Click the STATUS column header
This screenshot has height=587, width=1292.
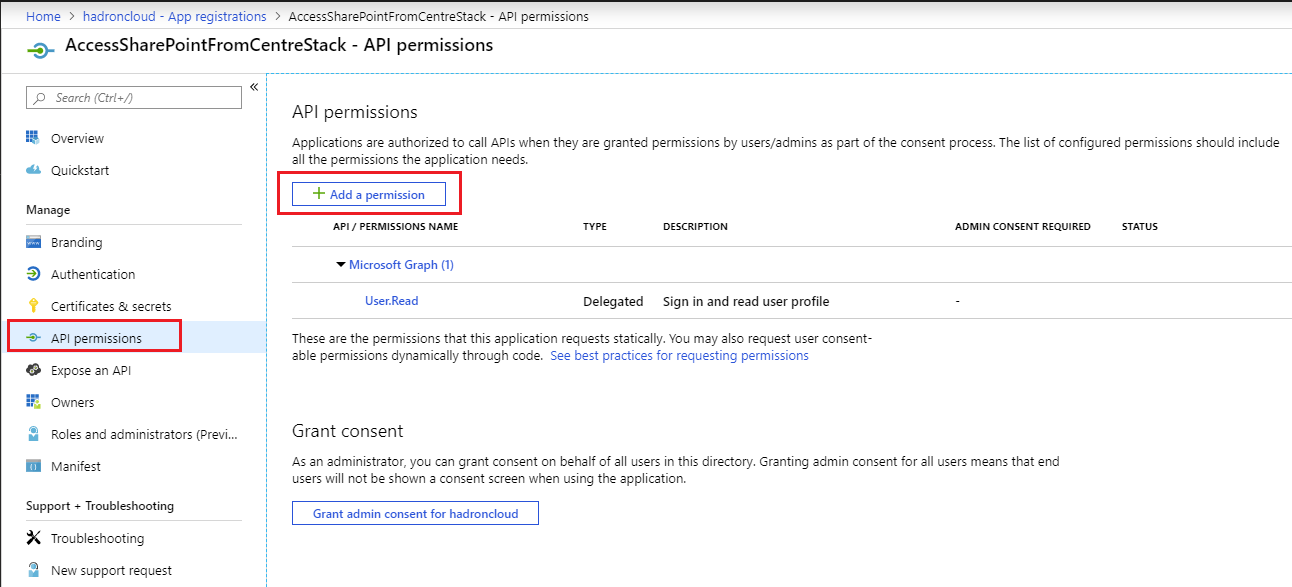1139,227
